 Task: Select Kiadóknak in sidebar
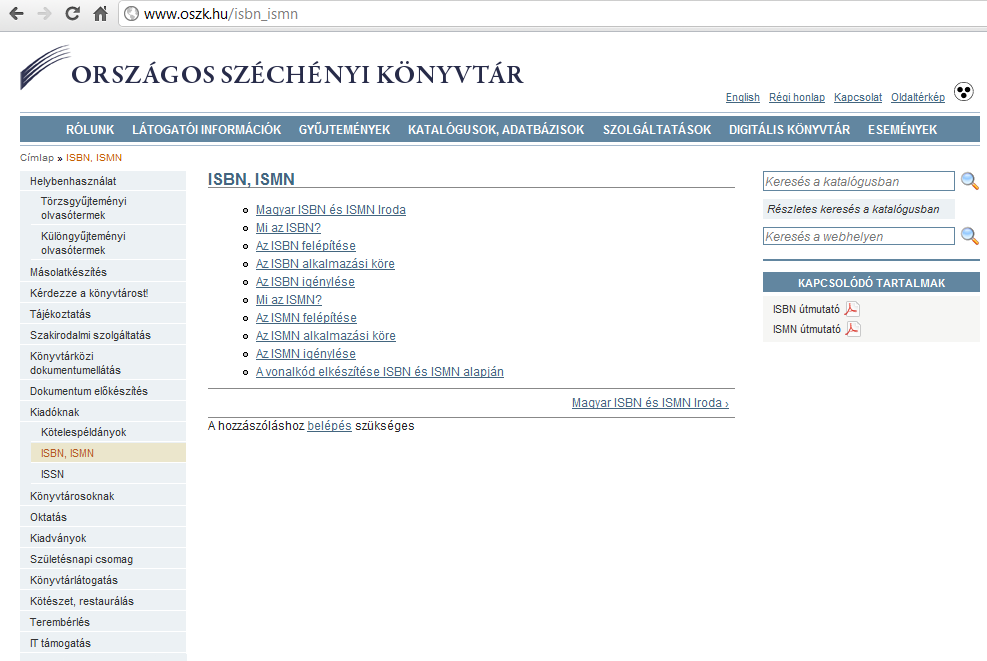pos(103,412)
